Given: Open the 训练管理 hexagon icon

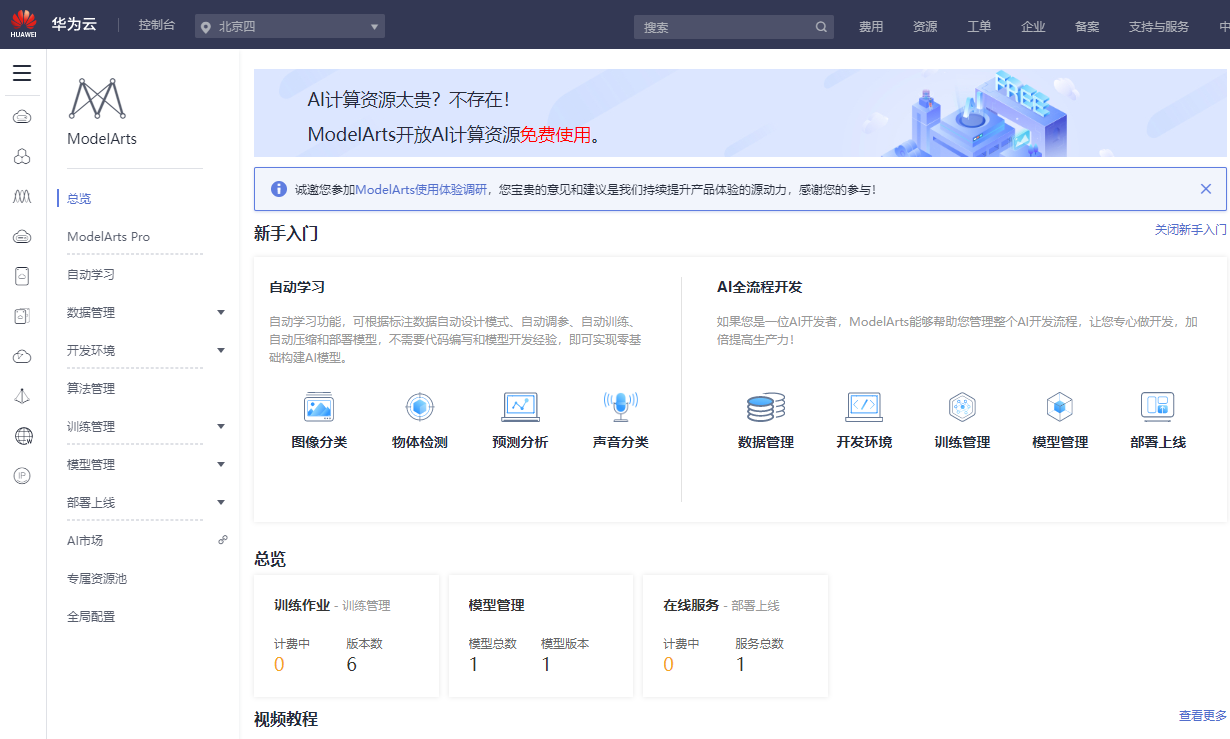Looking at the screenshot, I should [962, 407].
